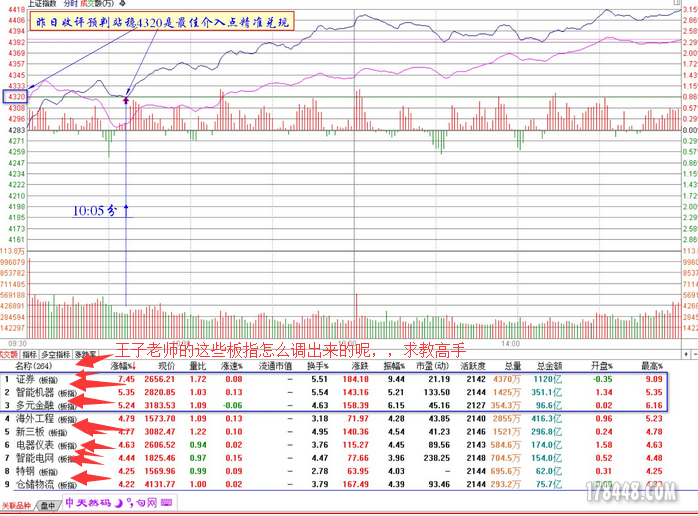This screenshot has width=698, height=516.
Task: Click the sort arrow on 涨幅% column
Action: 134,366
